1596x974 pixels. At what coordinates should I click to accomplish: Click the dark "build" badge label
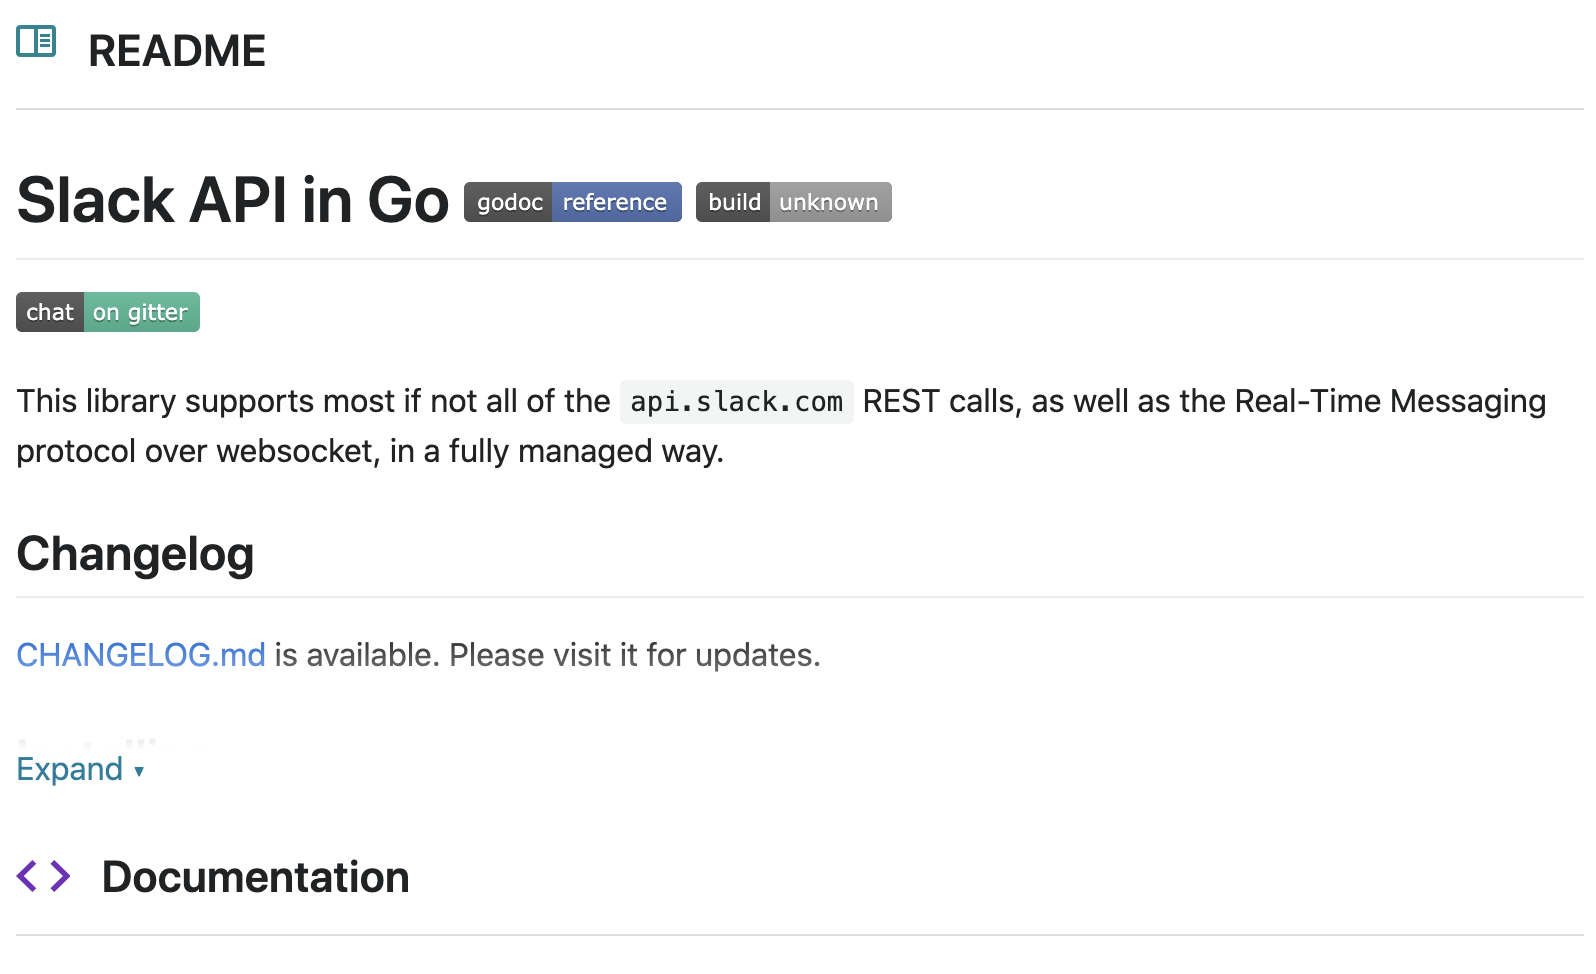(733, 202)
